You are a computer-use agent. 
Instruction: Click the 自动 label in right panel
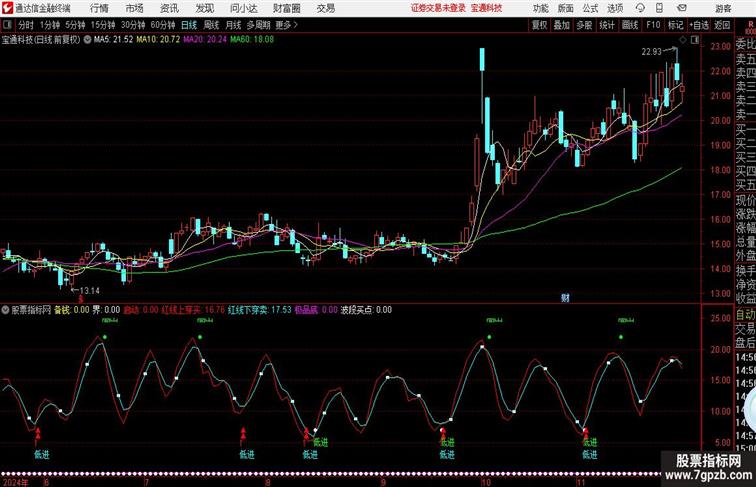point(745,315)
